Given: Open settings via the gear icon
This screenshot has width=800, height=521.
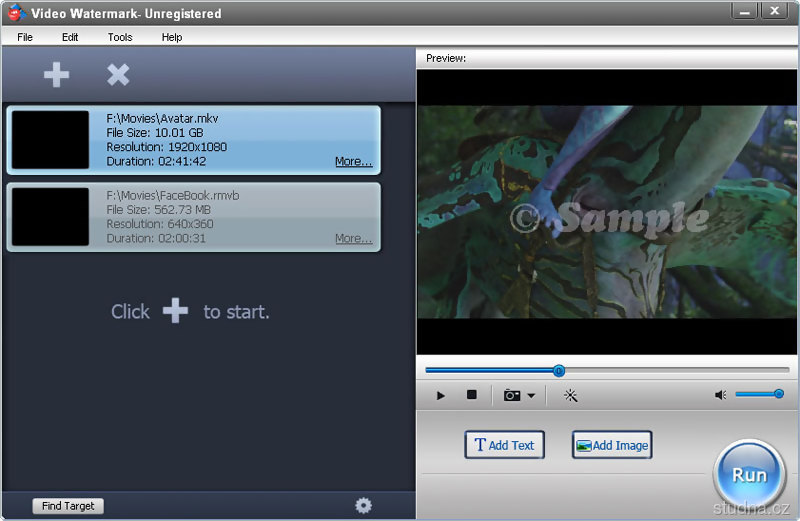Looking at the screenshot, I should tap(363, 505).
